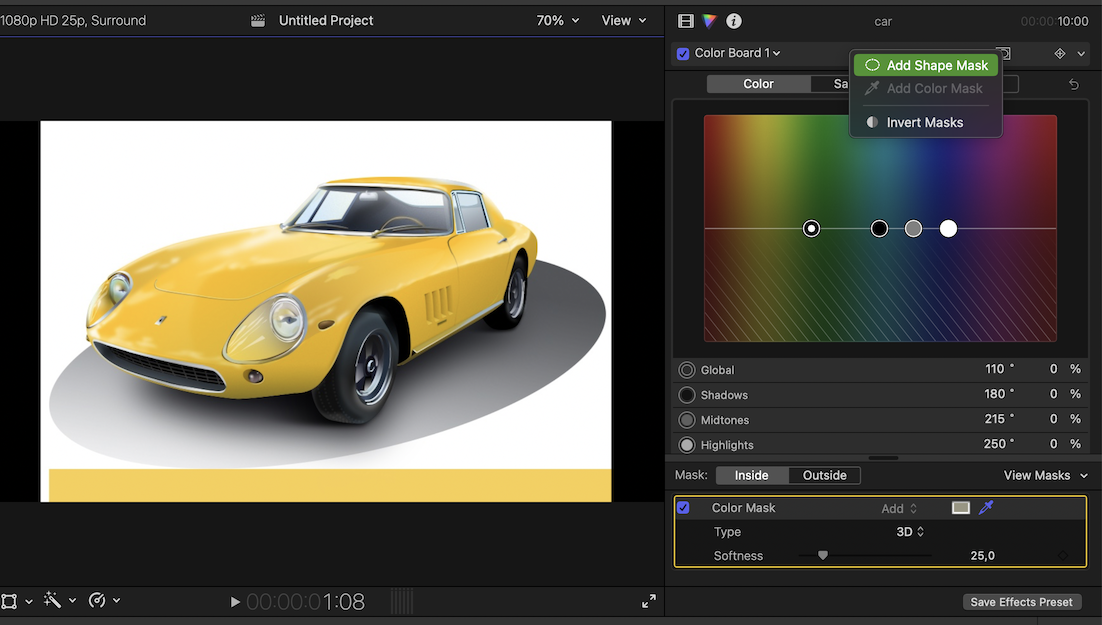Click the Color Mask eyedropper tool
Image resolution: width=1102 pixels, height=625 pixels.
(x=986, y=508)
